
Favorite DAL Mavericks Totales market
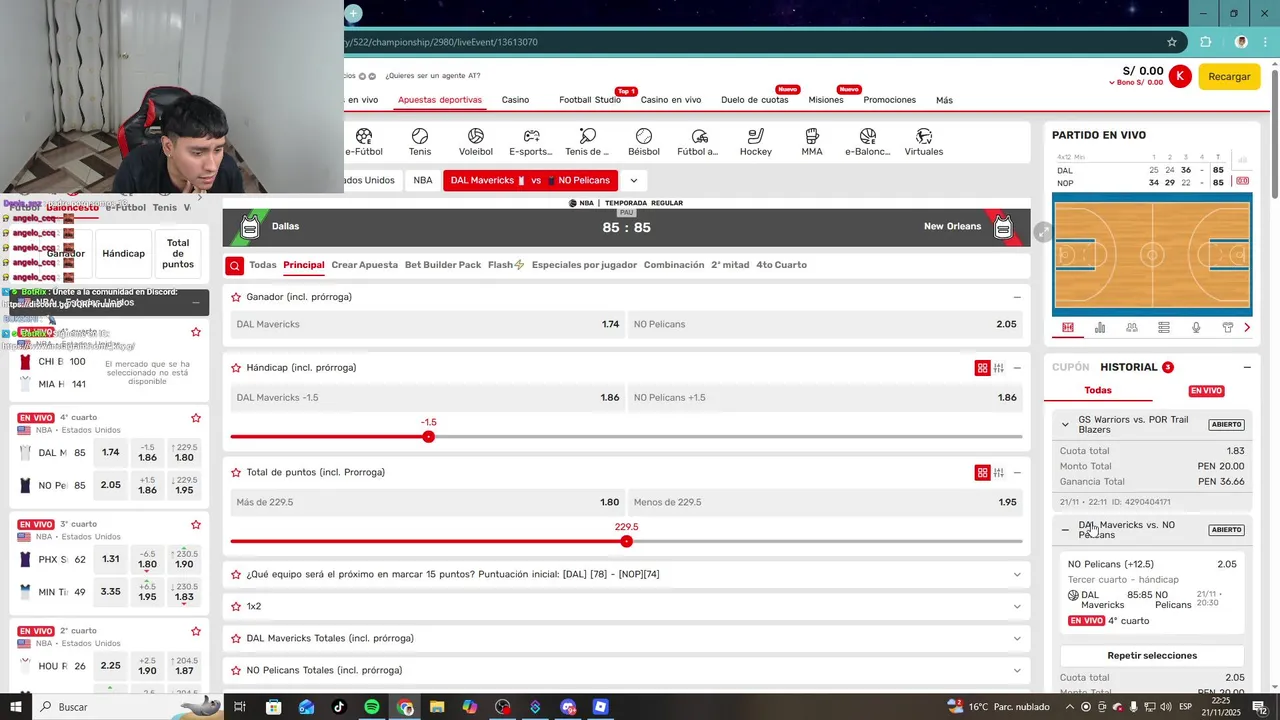click(236, 638)
